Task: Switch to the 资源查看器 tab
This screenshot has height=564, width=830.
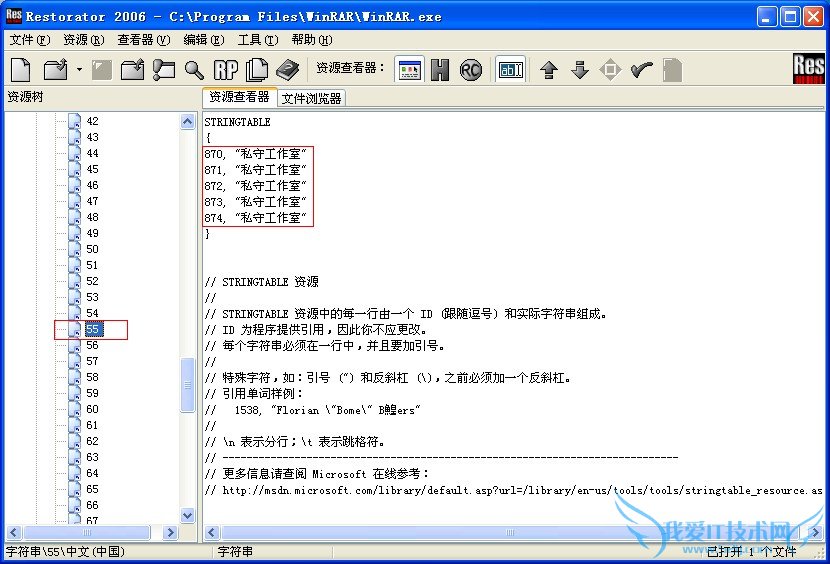Action: (x=239, y=97)
